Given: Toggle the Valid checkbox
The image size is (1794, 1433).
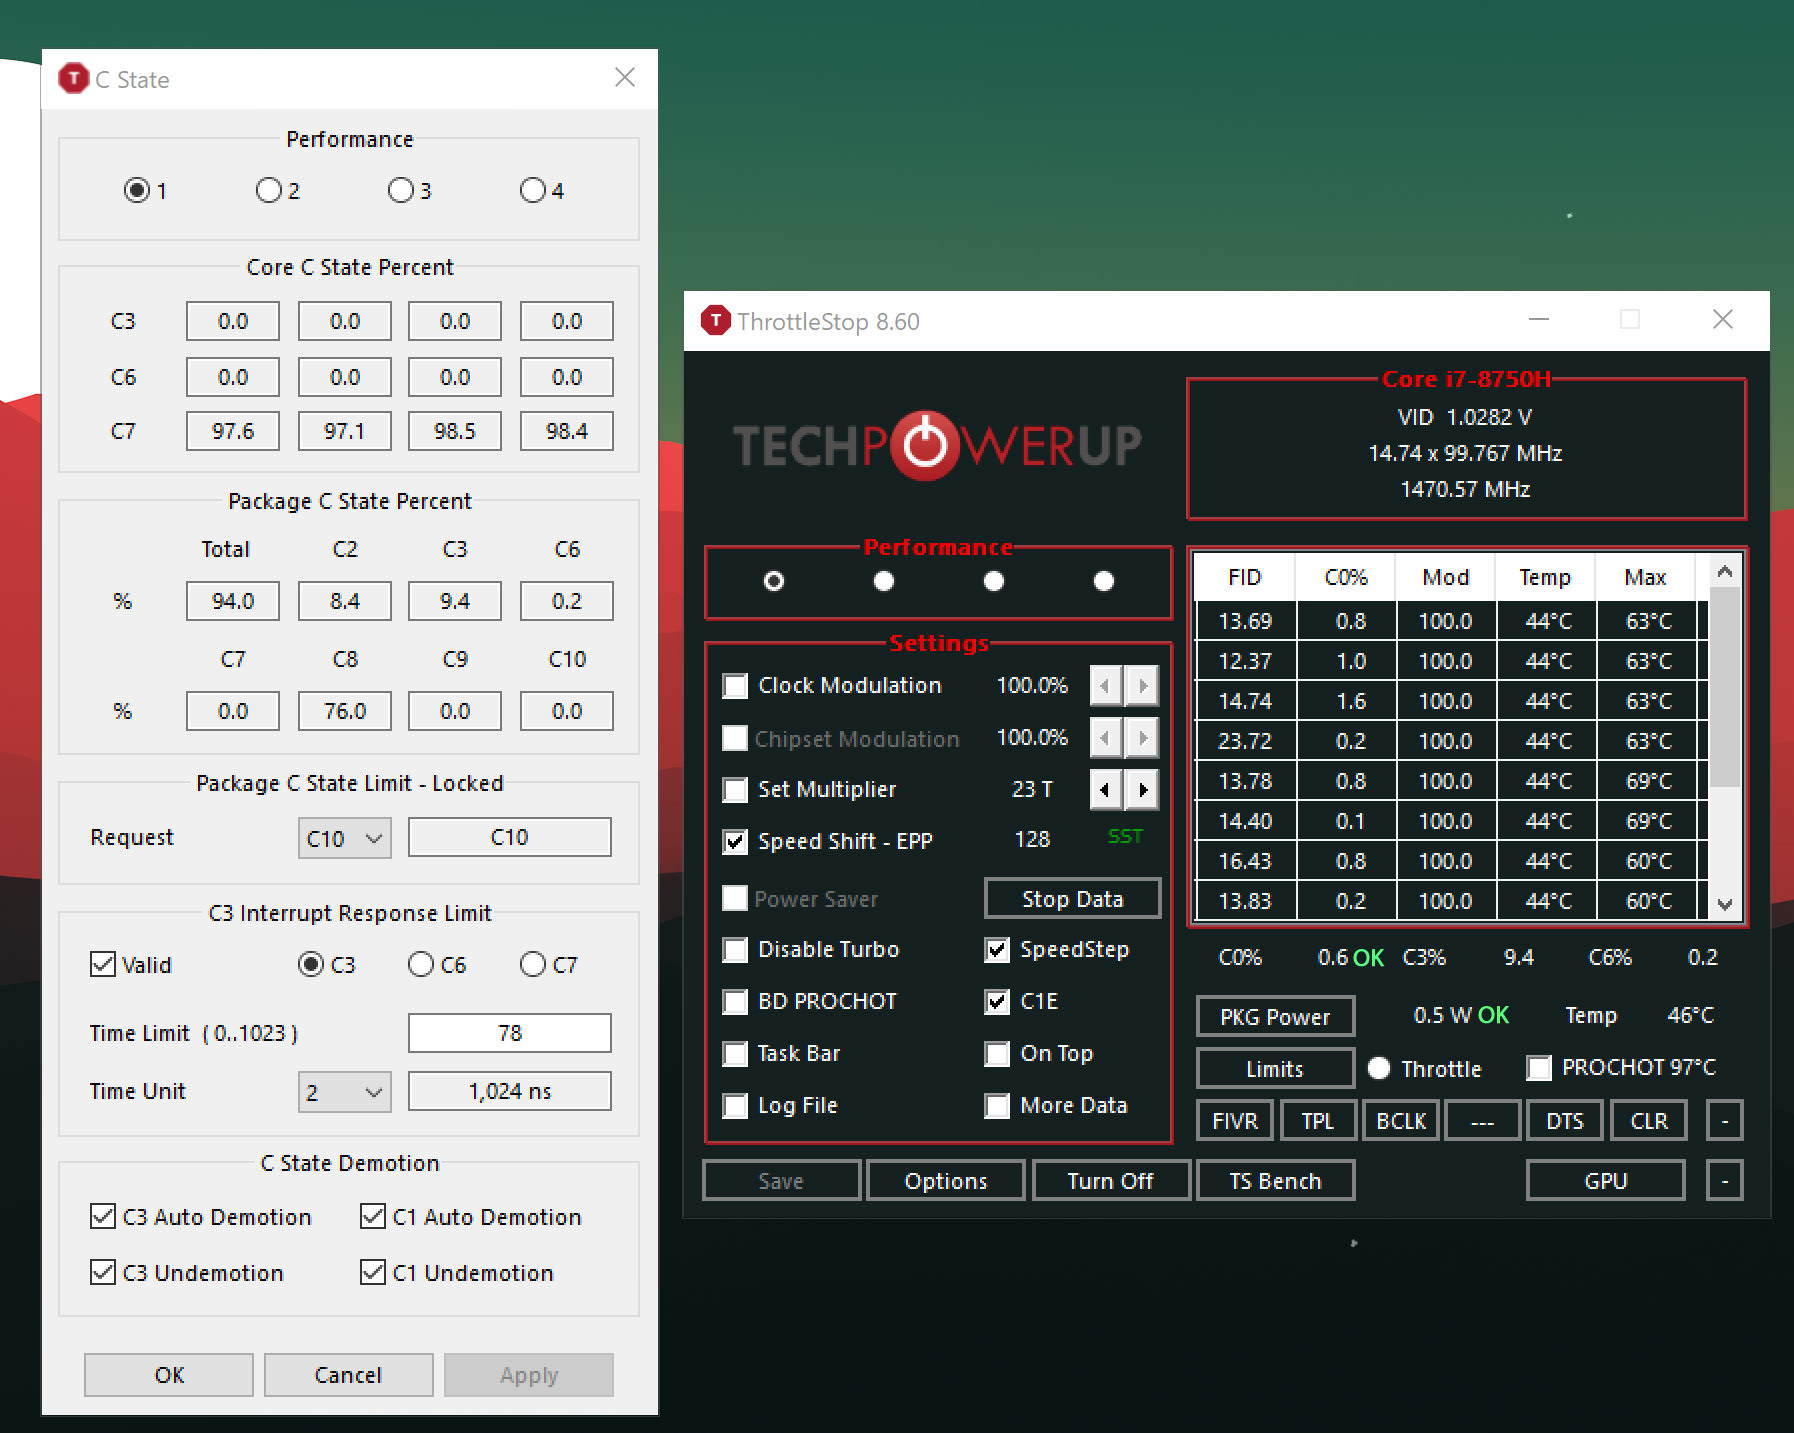Looking at the screenshot, I should tap(103, 964).
